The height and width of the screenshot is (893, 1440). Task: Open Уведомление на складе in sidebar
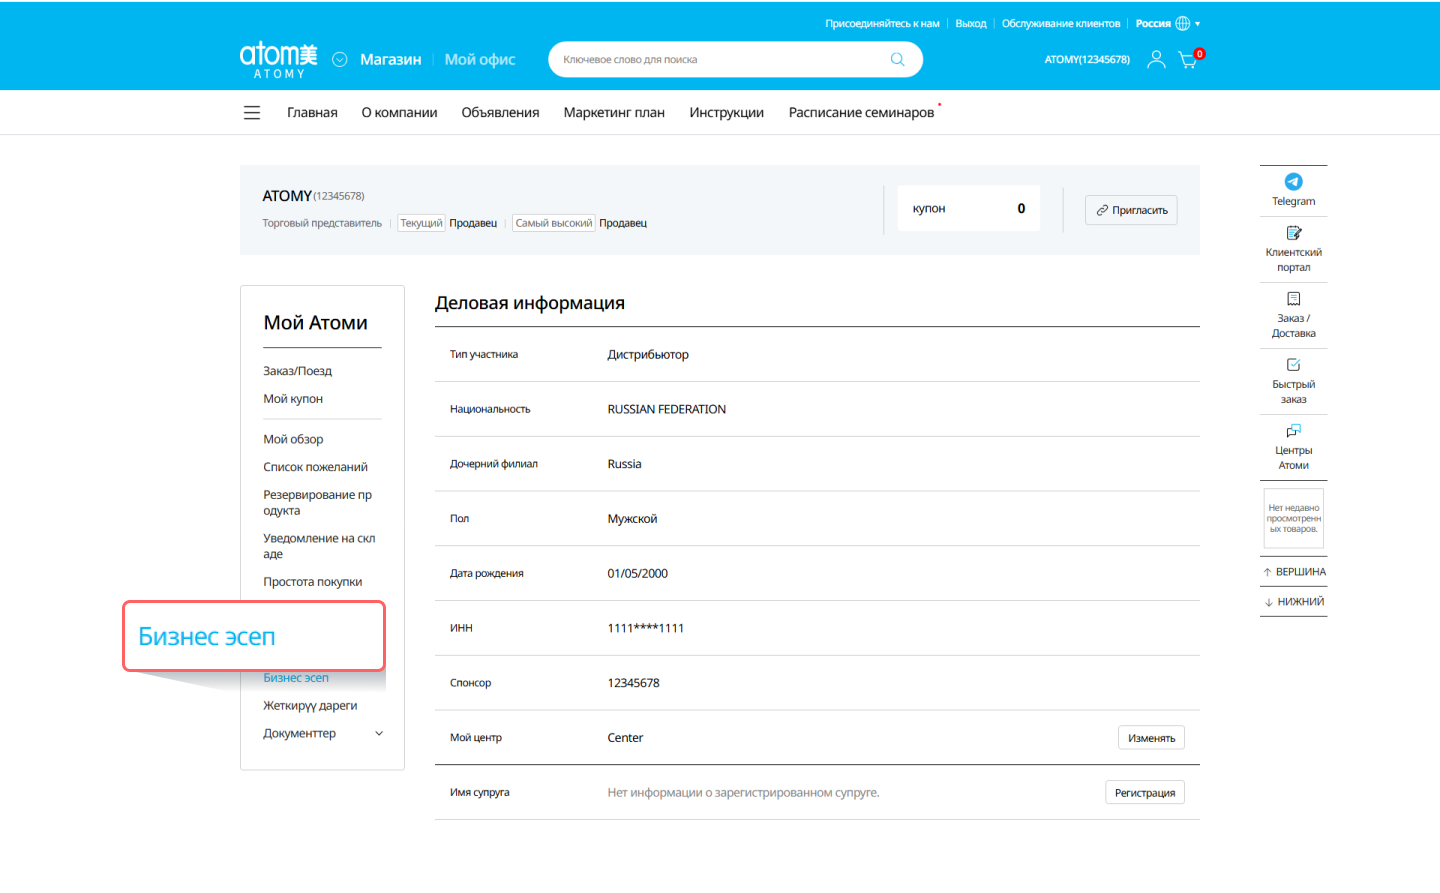pyautogui.click(x=319, y=546)
